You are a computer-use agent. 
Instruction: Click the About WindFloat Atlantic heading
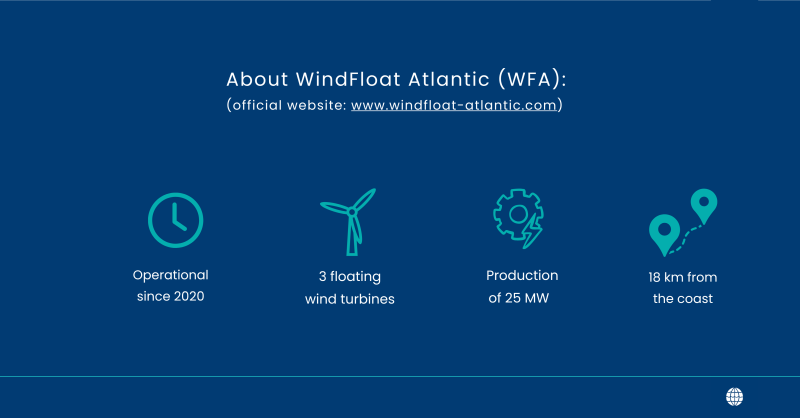pyautogui.click(x=396, y=79)
